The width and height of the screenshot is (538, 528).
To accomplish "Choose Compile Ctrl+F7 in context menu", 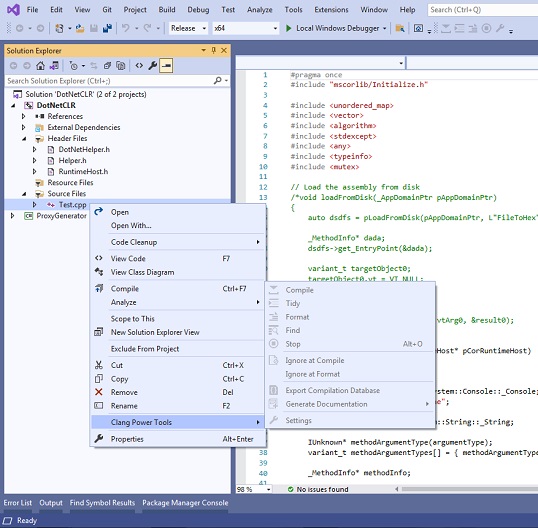I will pos(178,289).
